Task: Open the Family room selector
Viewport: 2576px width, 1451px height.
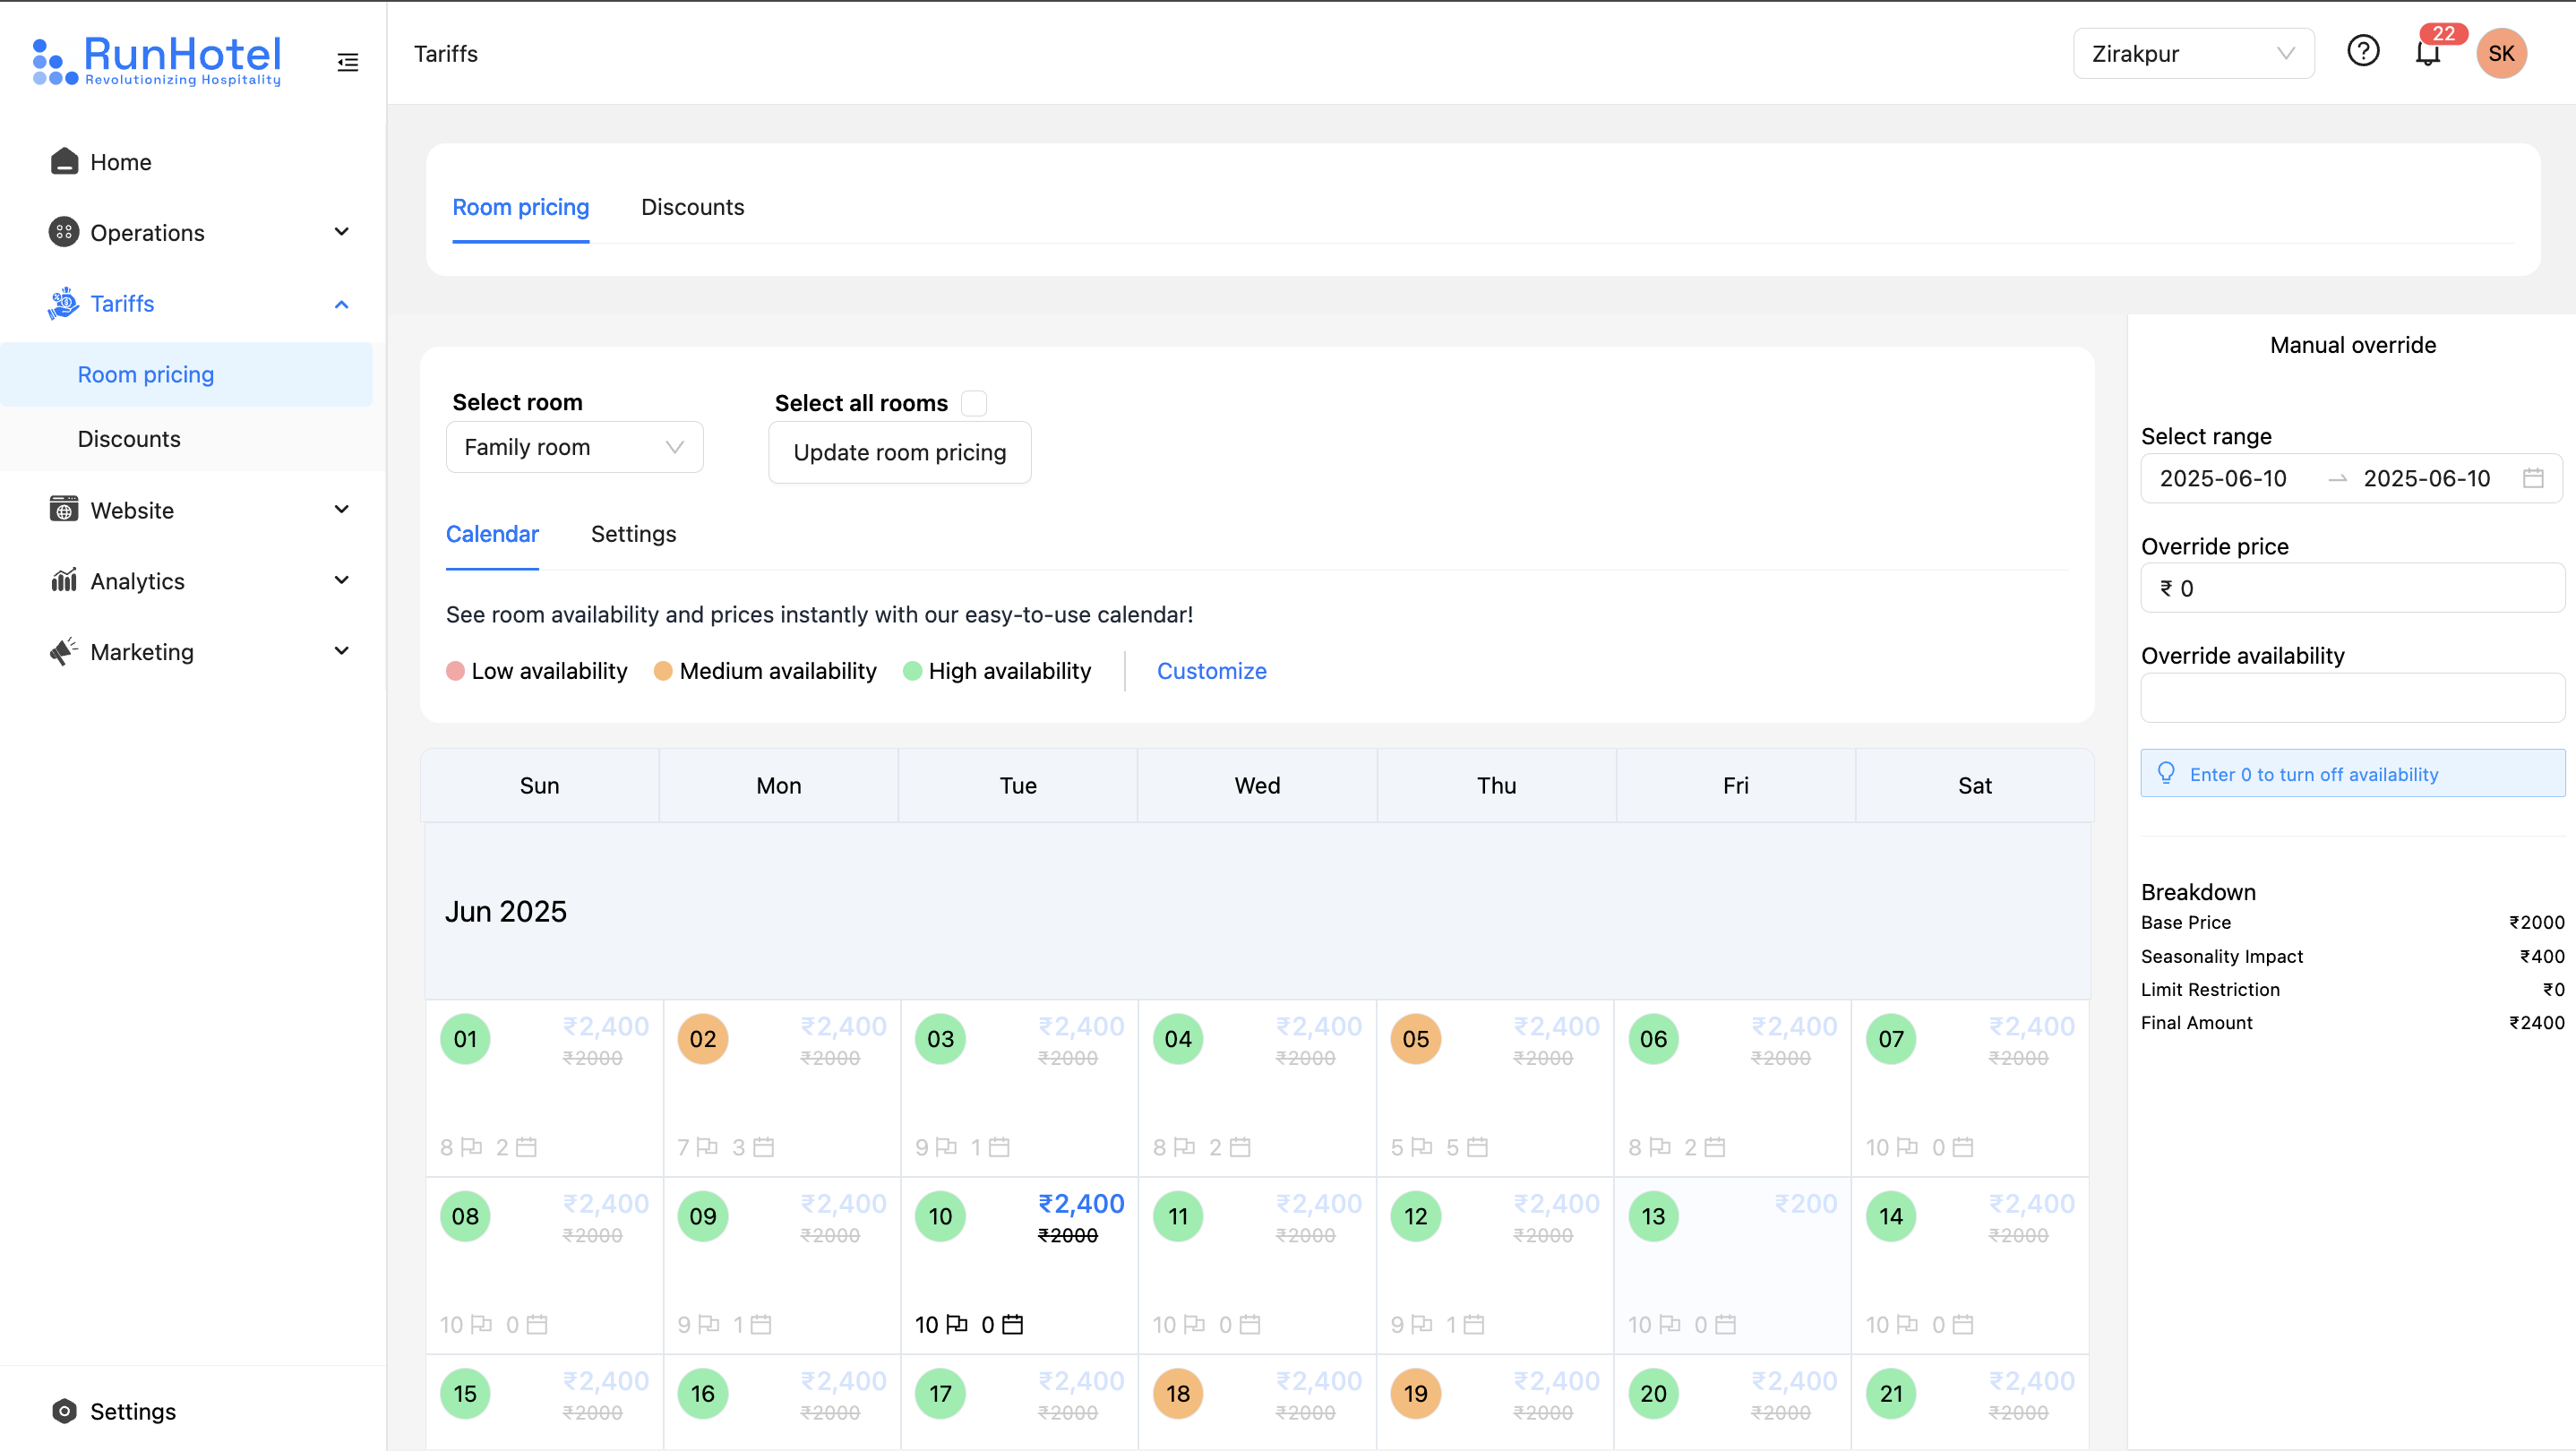Action: coord(574,447)
